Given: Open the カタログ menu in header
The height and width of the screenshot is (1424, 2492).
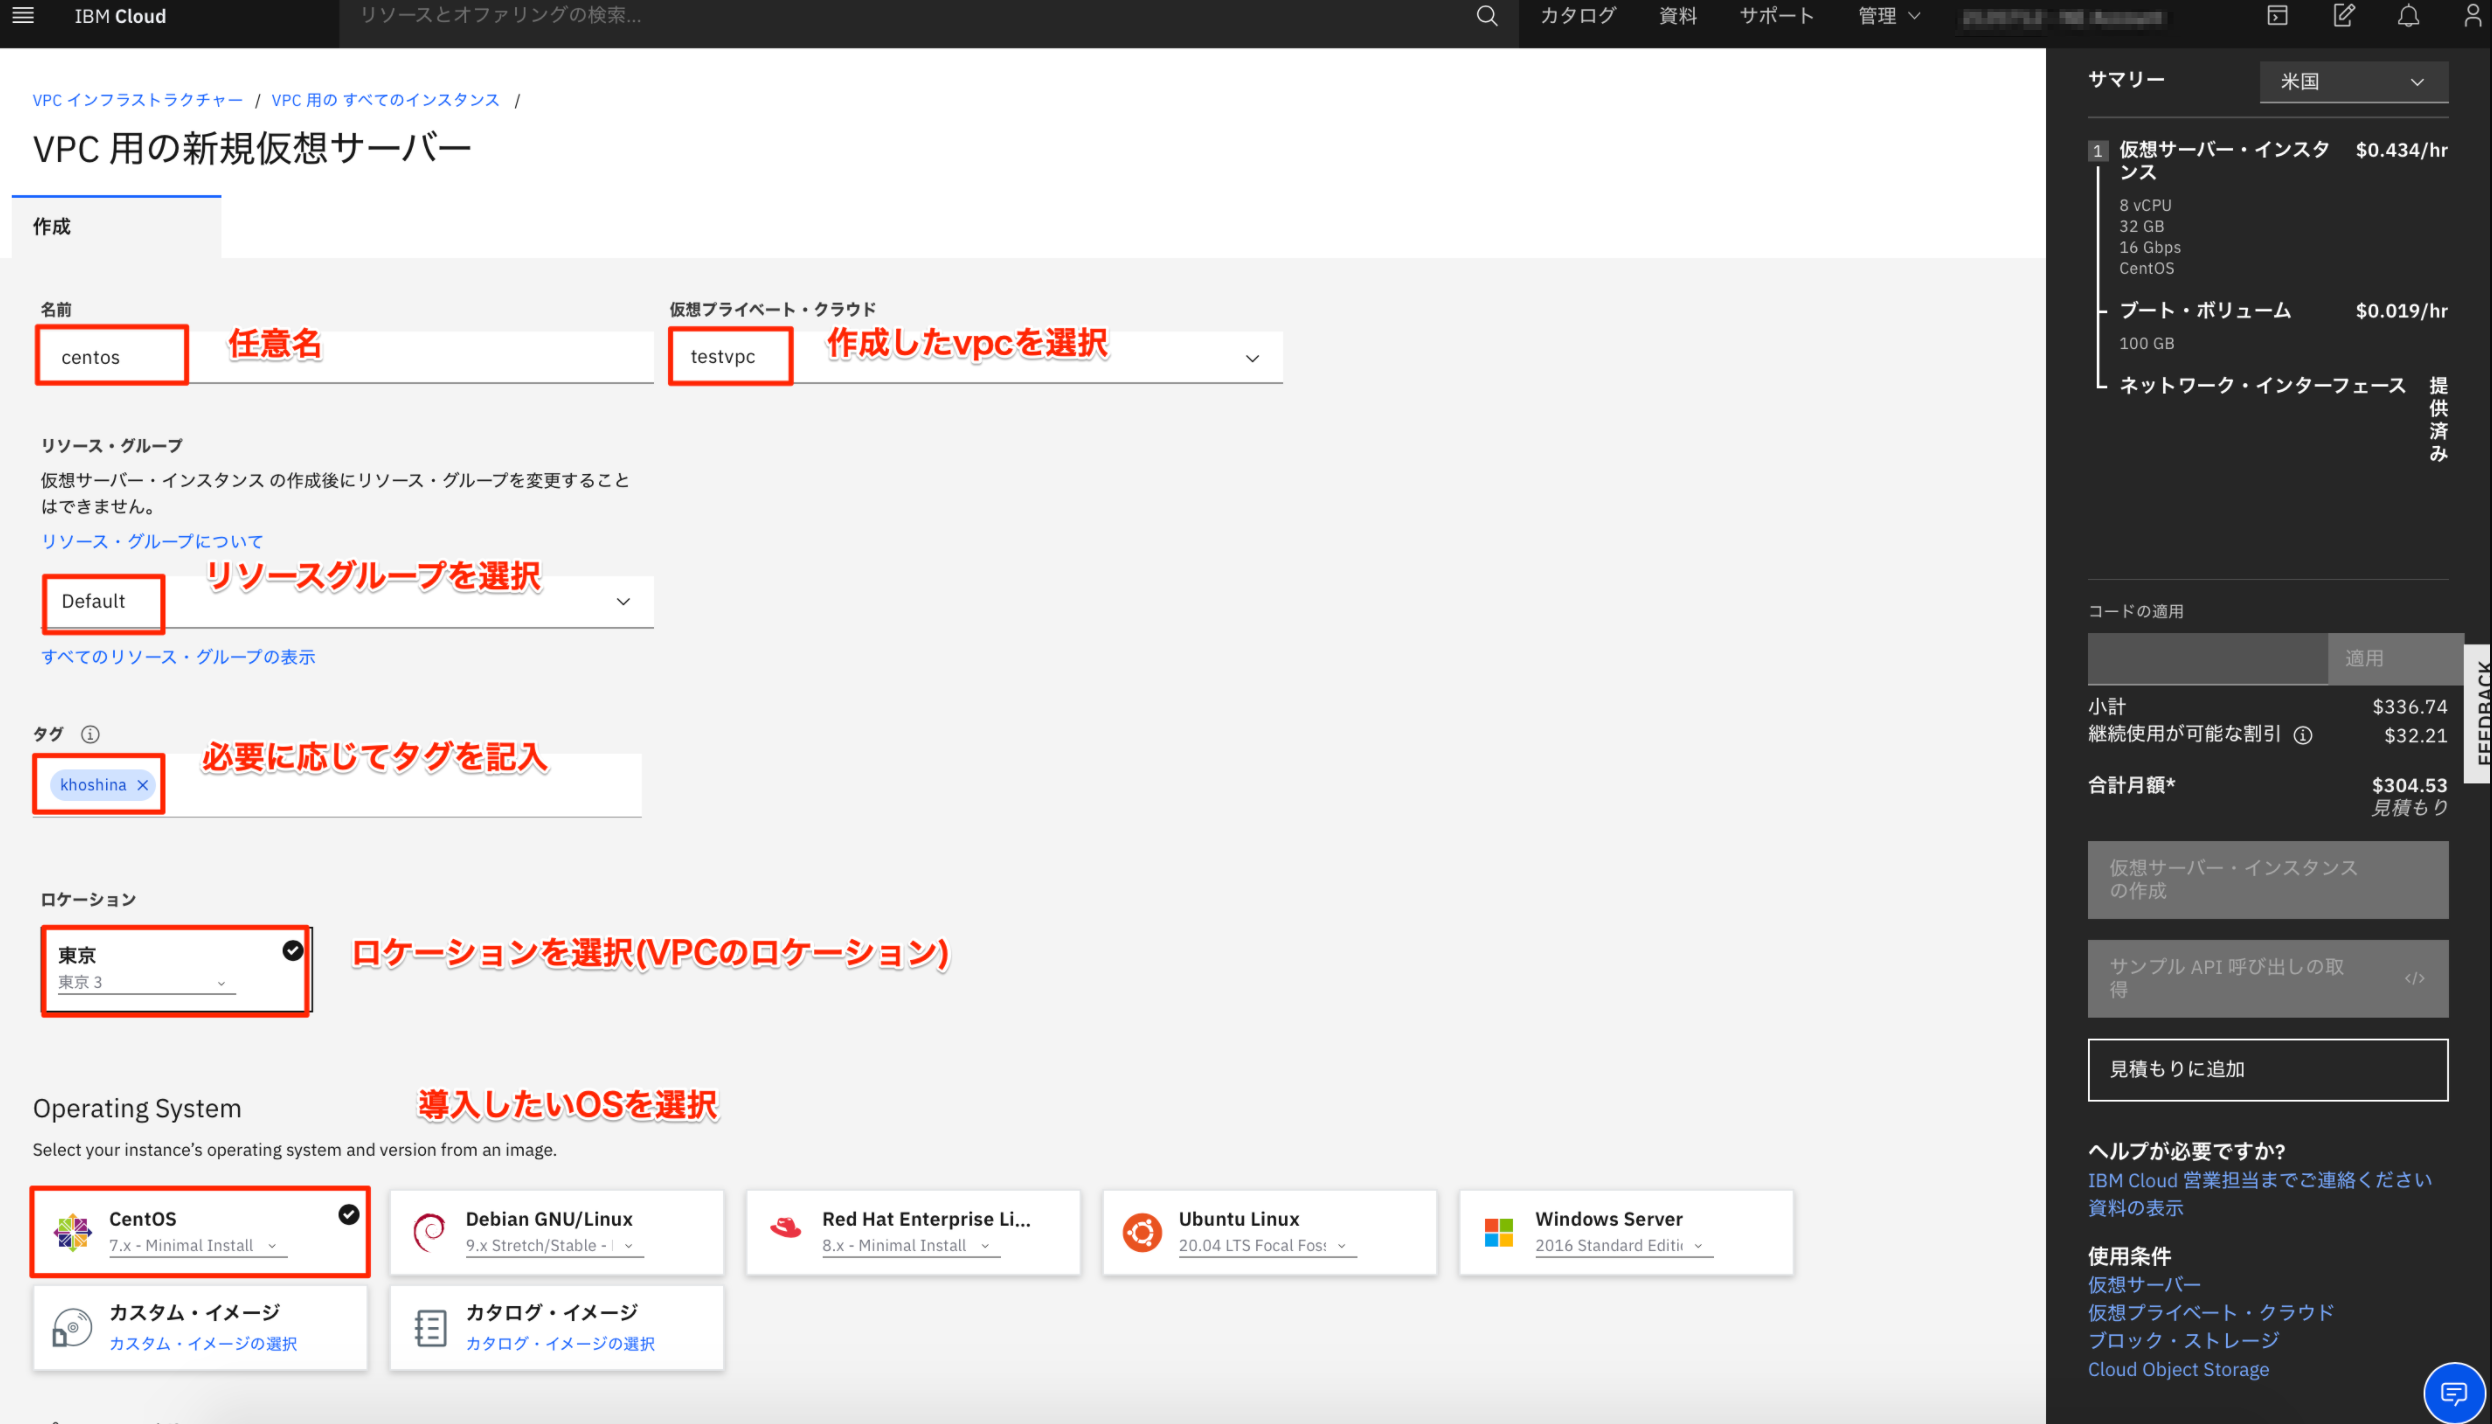Looking at the screenshot, I should [1577, 16].
